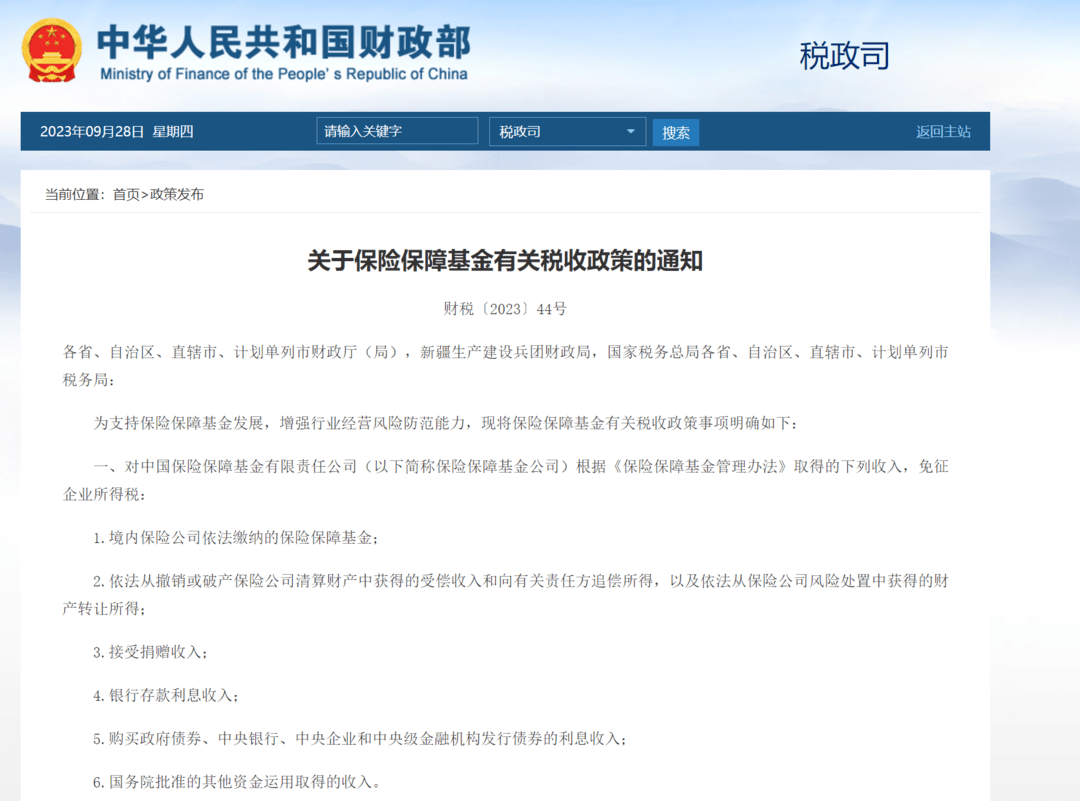Click list item 4 银行存款利息收入
The height and width of the screenshot is (801, 1080).
(167, 695)
